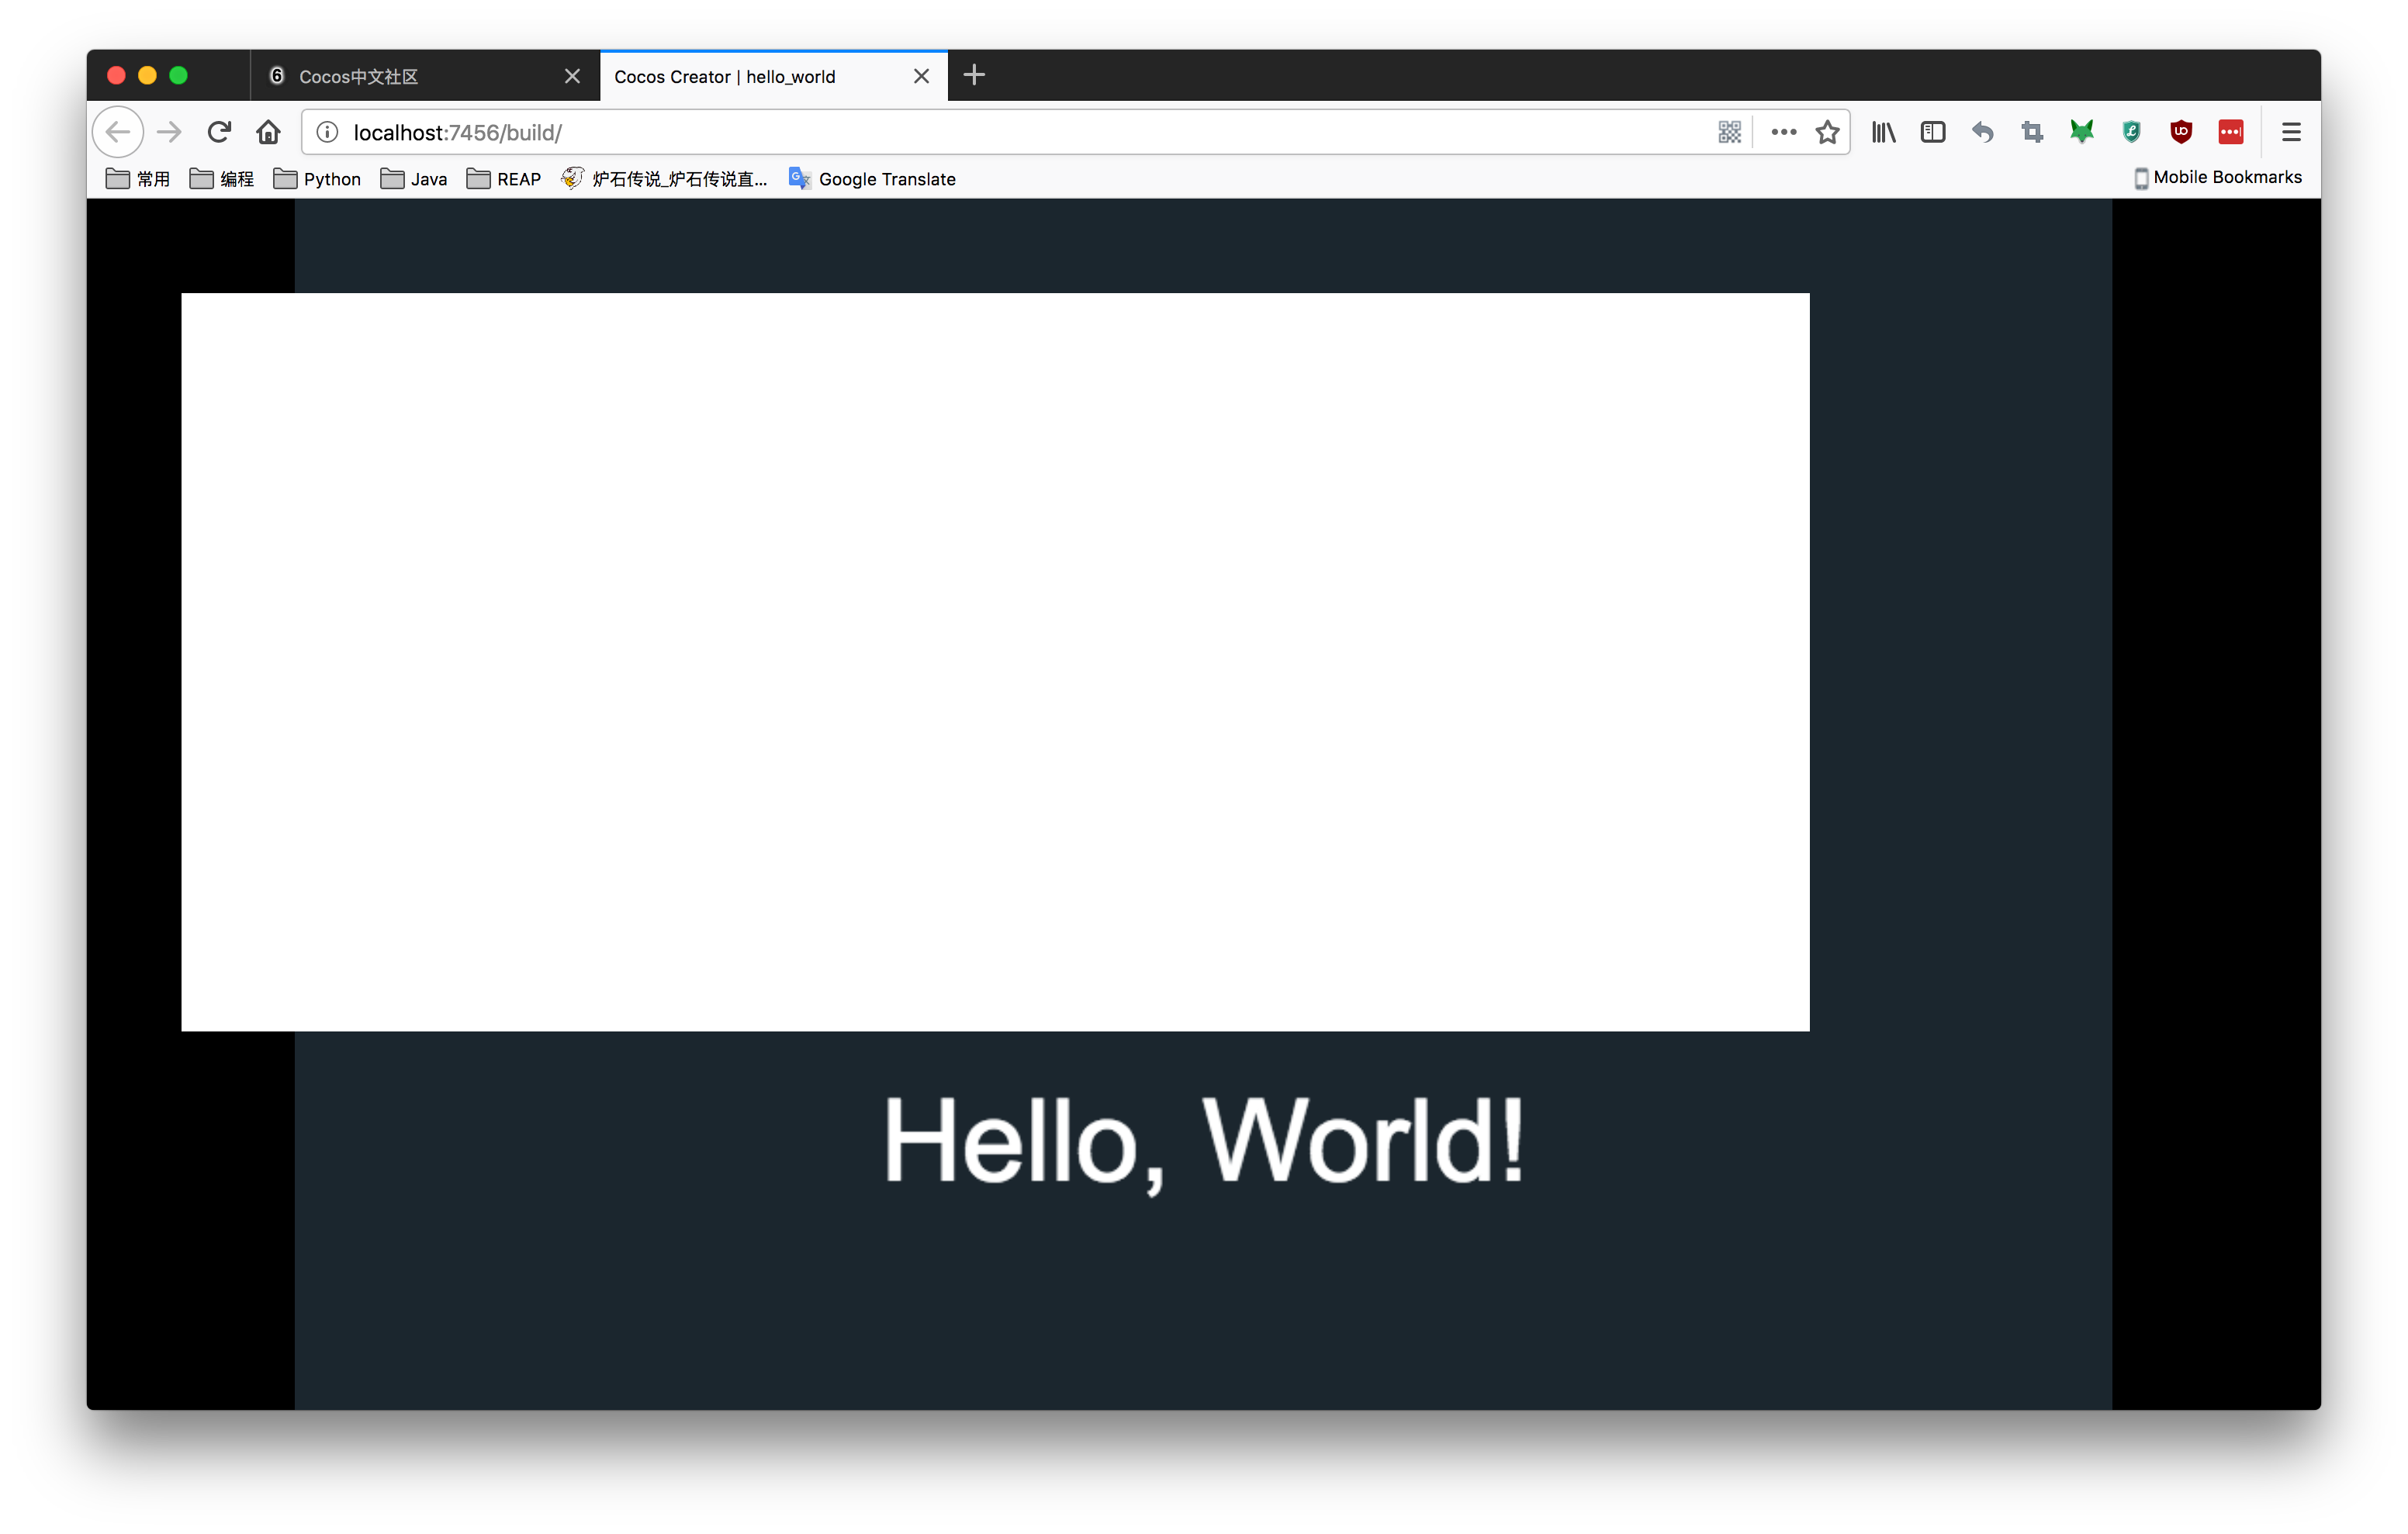Toggle the sidebar view icon

tap(1932, 132)
